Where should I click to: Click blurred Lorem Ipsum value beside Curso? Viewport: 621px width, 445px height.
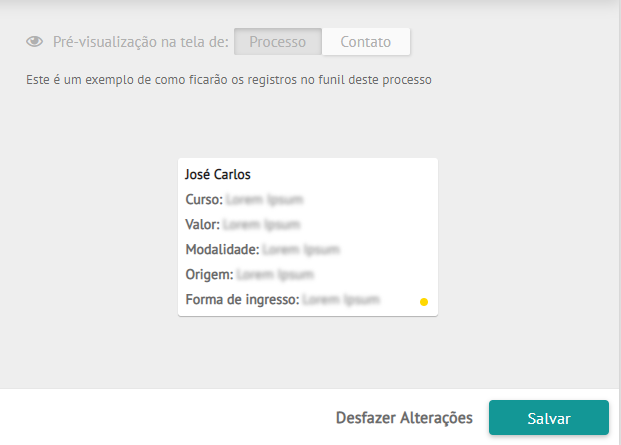pyautogui.click(x=265, y=200)
